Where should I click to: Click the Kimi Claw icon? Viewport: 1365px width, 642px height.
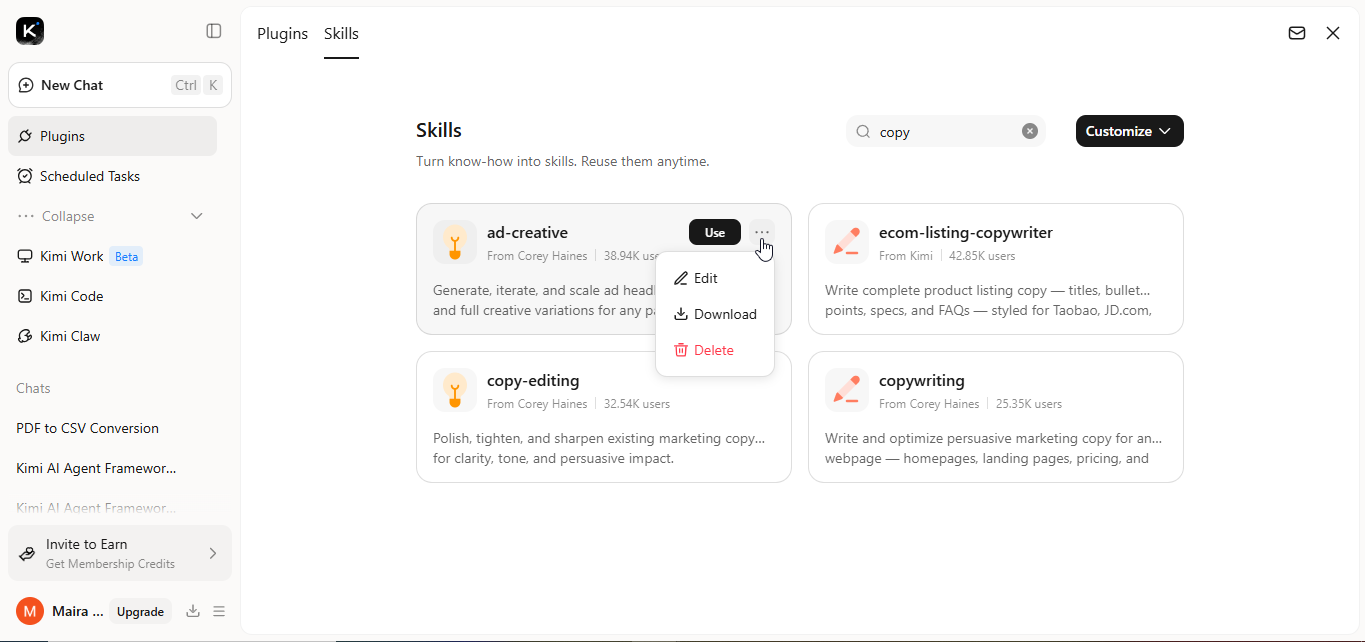point(26,336)
